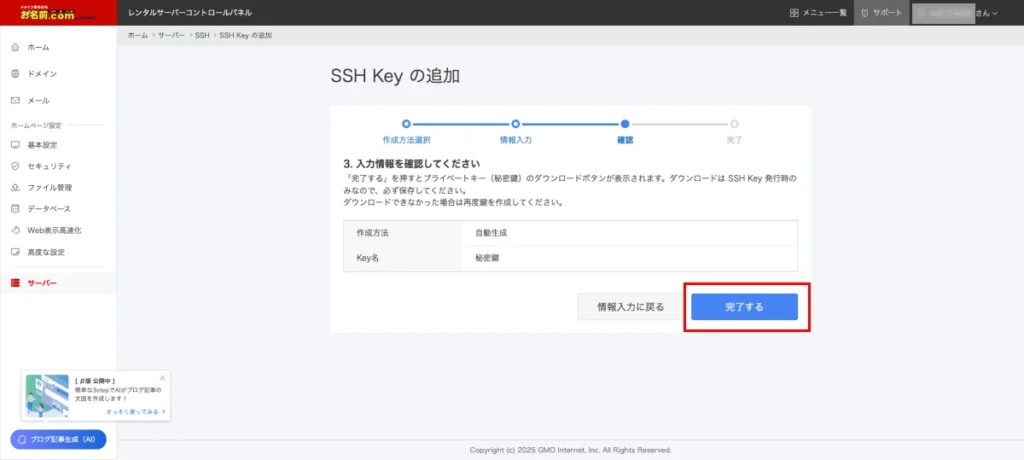Click the さっそく使ってみる link
The width and height of the screenshot is (1024, 460).
point(135,412)
